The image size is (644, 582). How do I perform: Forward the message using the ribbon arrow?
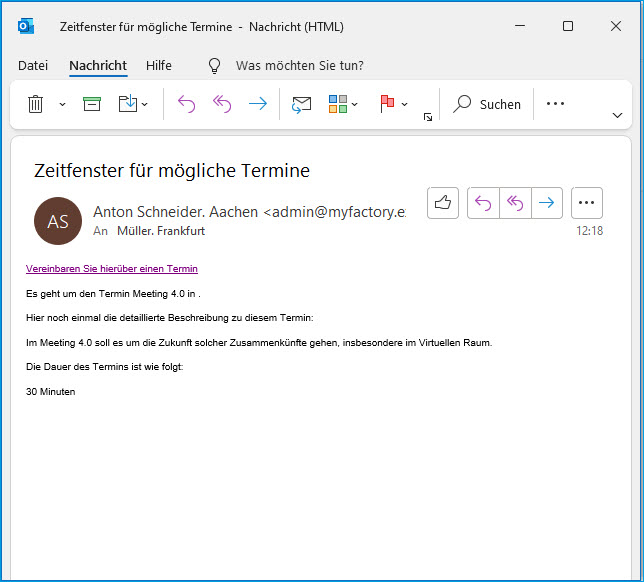[257, 104]
